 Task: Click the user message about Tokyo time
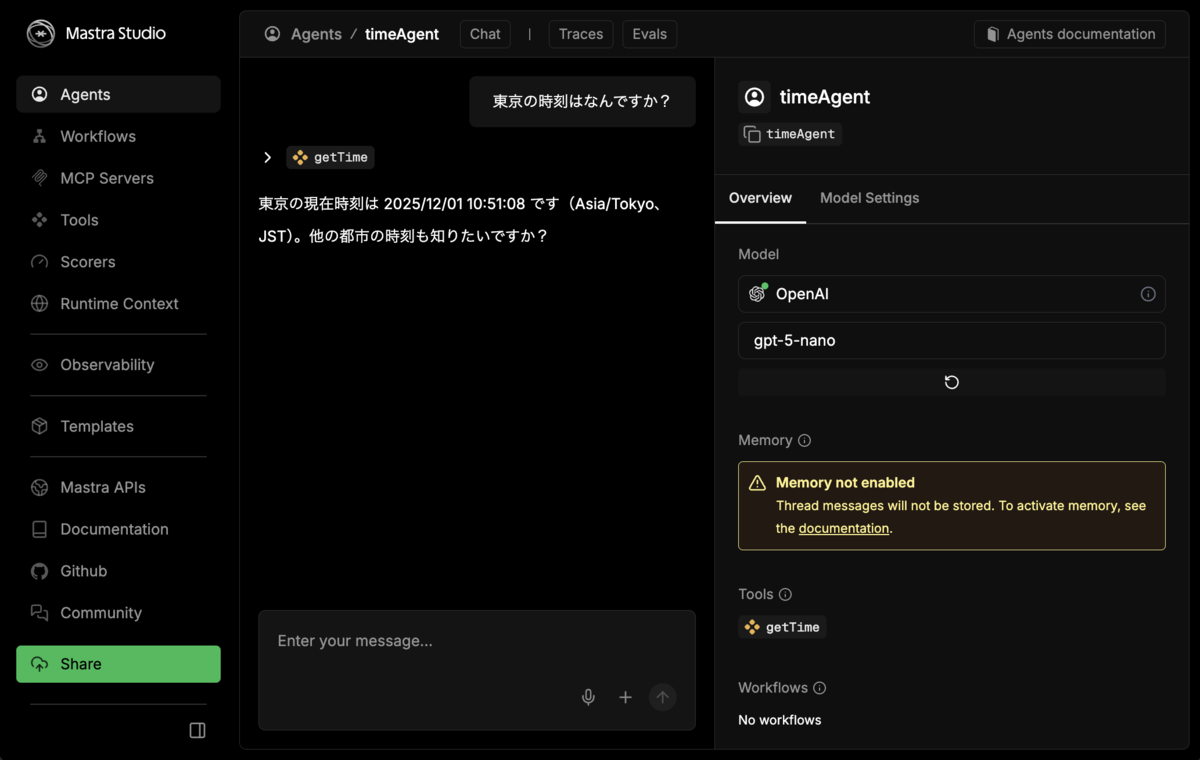click(582, 101)
